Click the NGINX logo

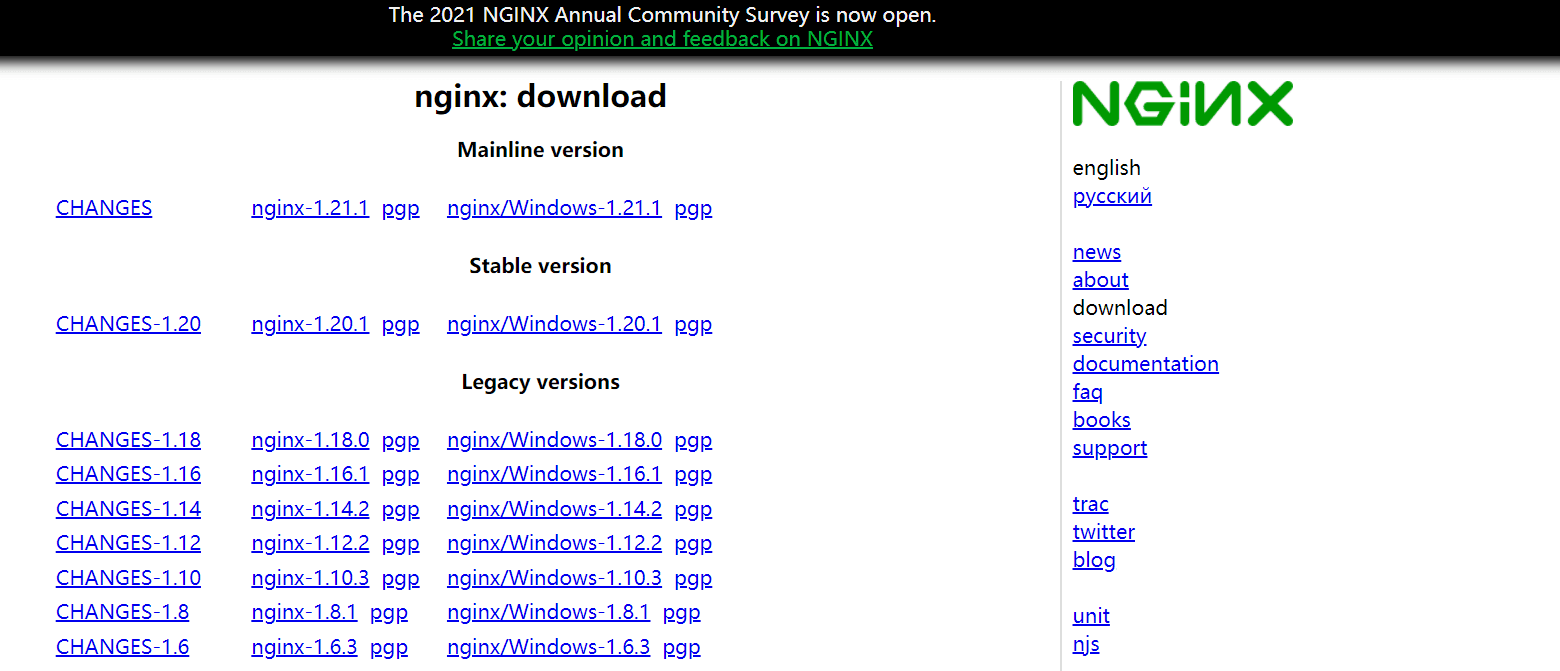pos(1182,104)
